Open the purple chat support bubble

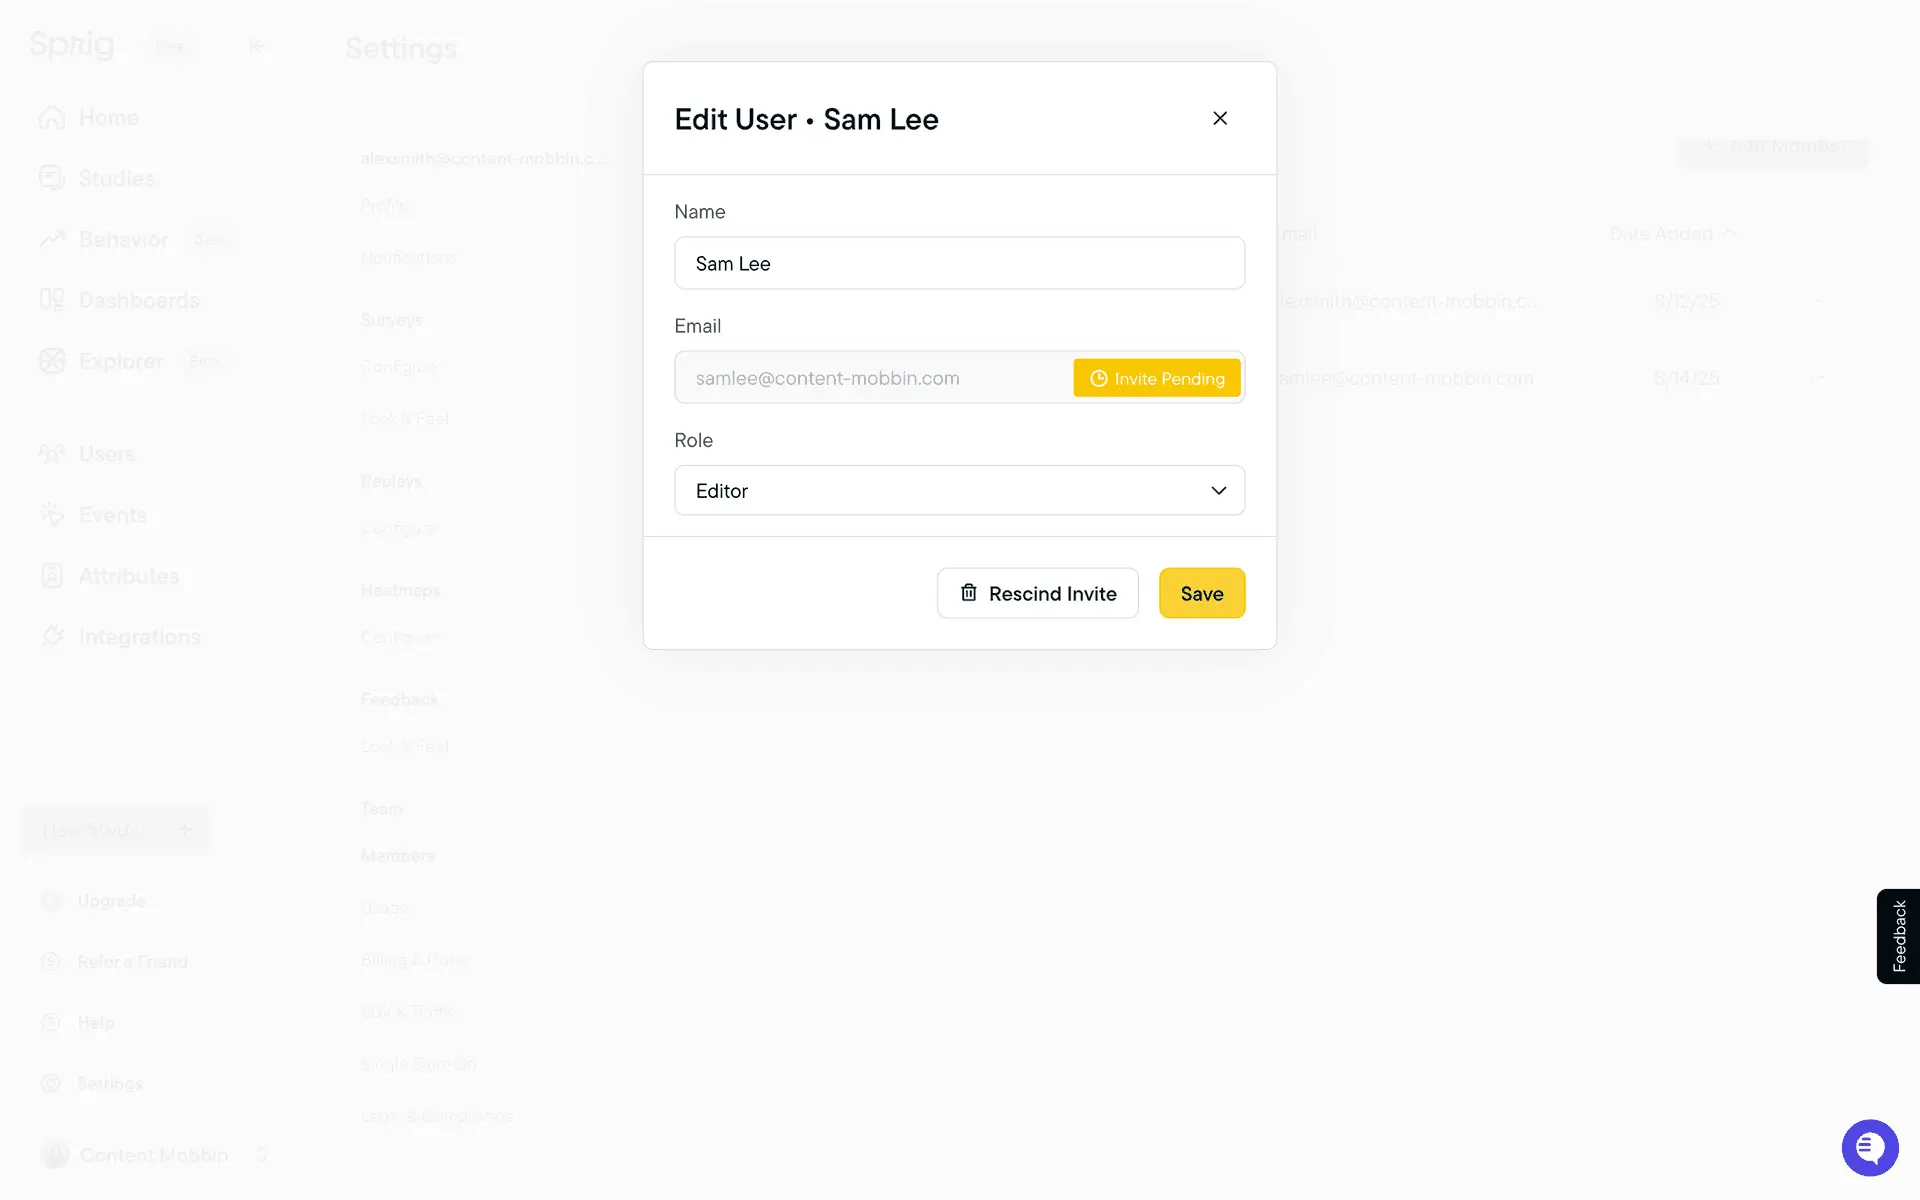(1869, 1147)
